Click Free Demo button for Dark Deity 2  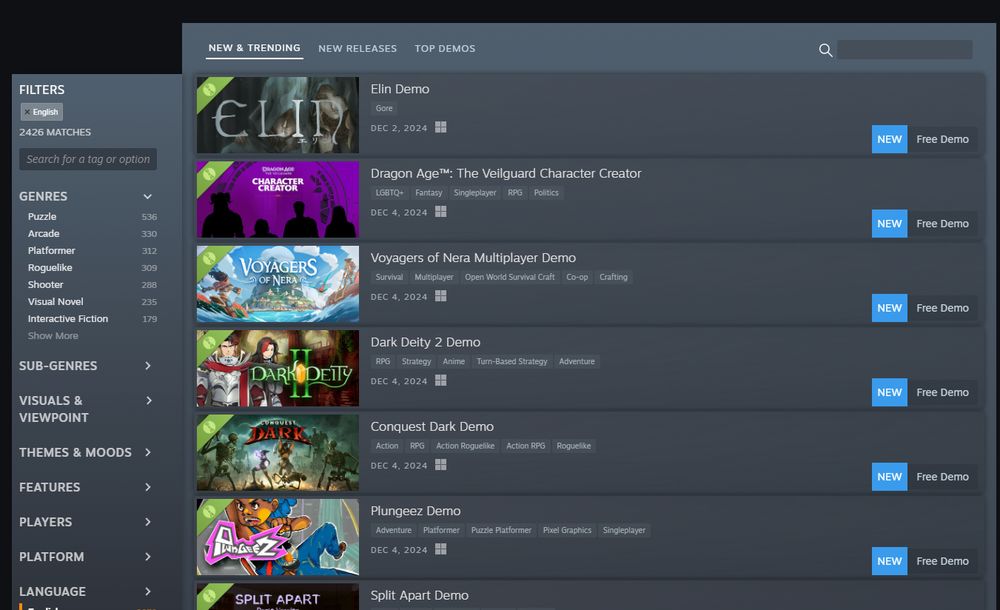coord(942,392)
